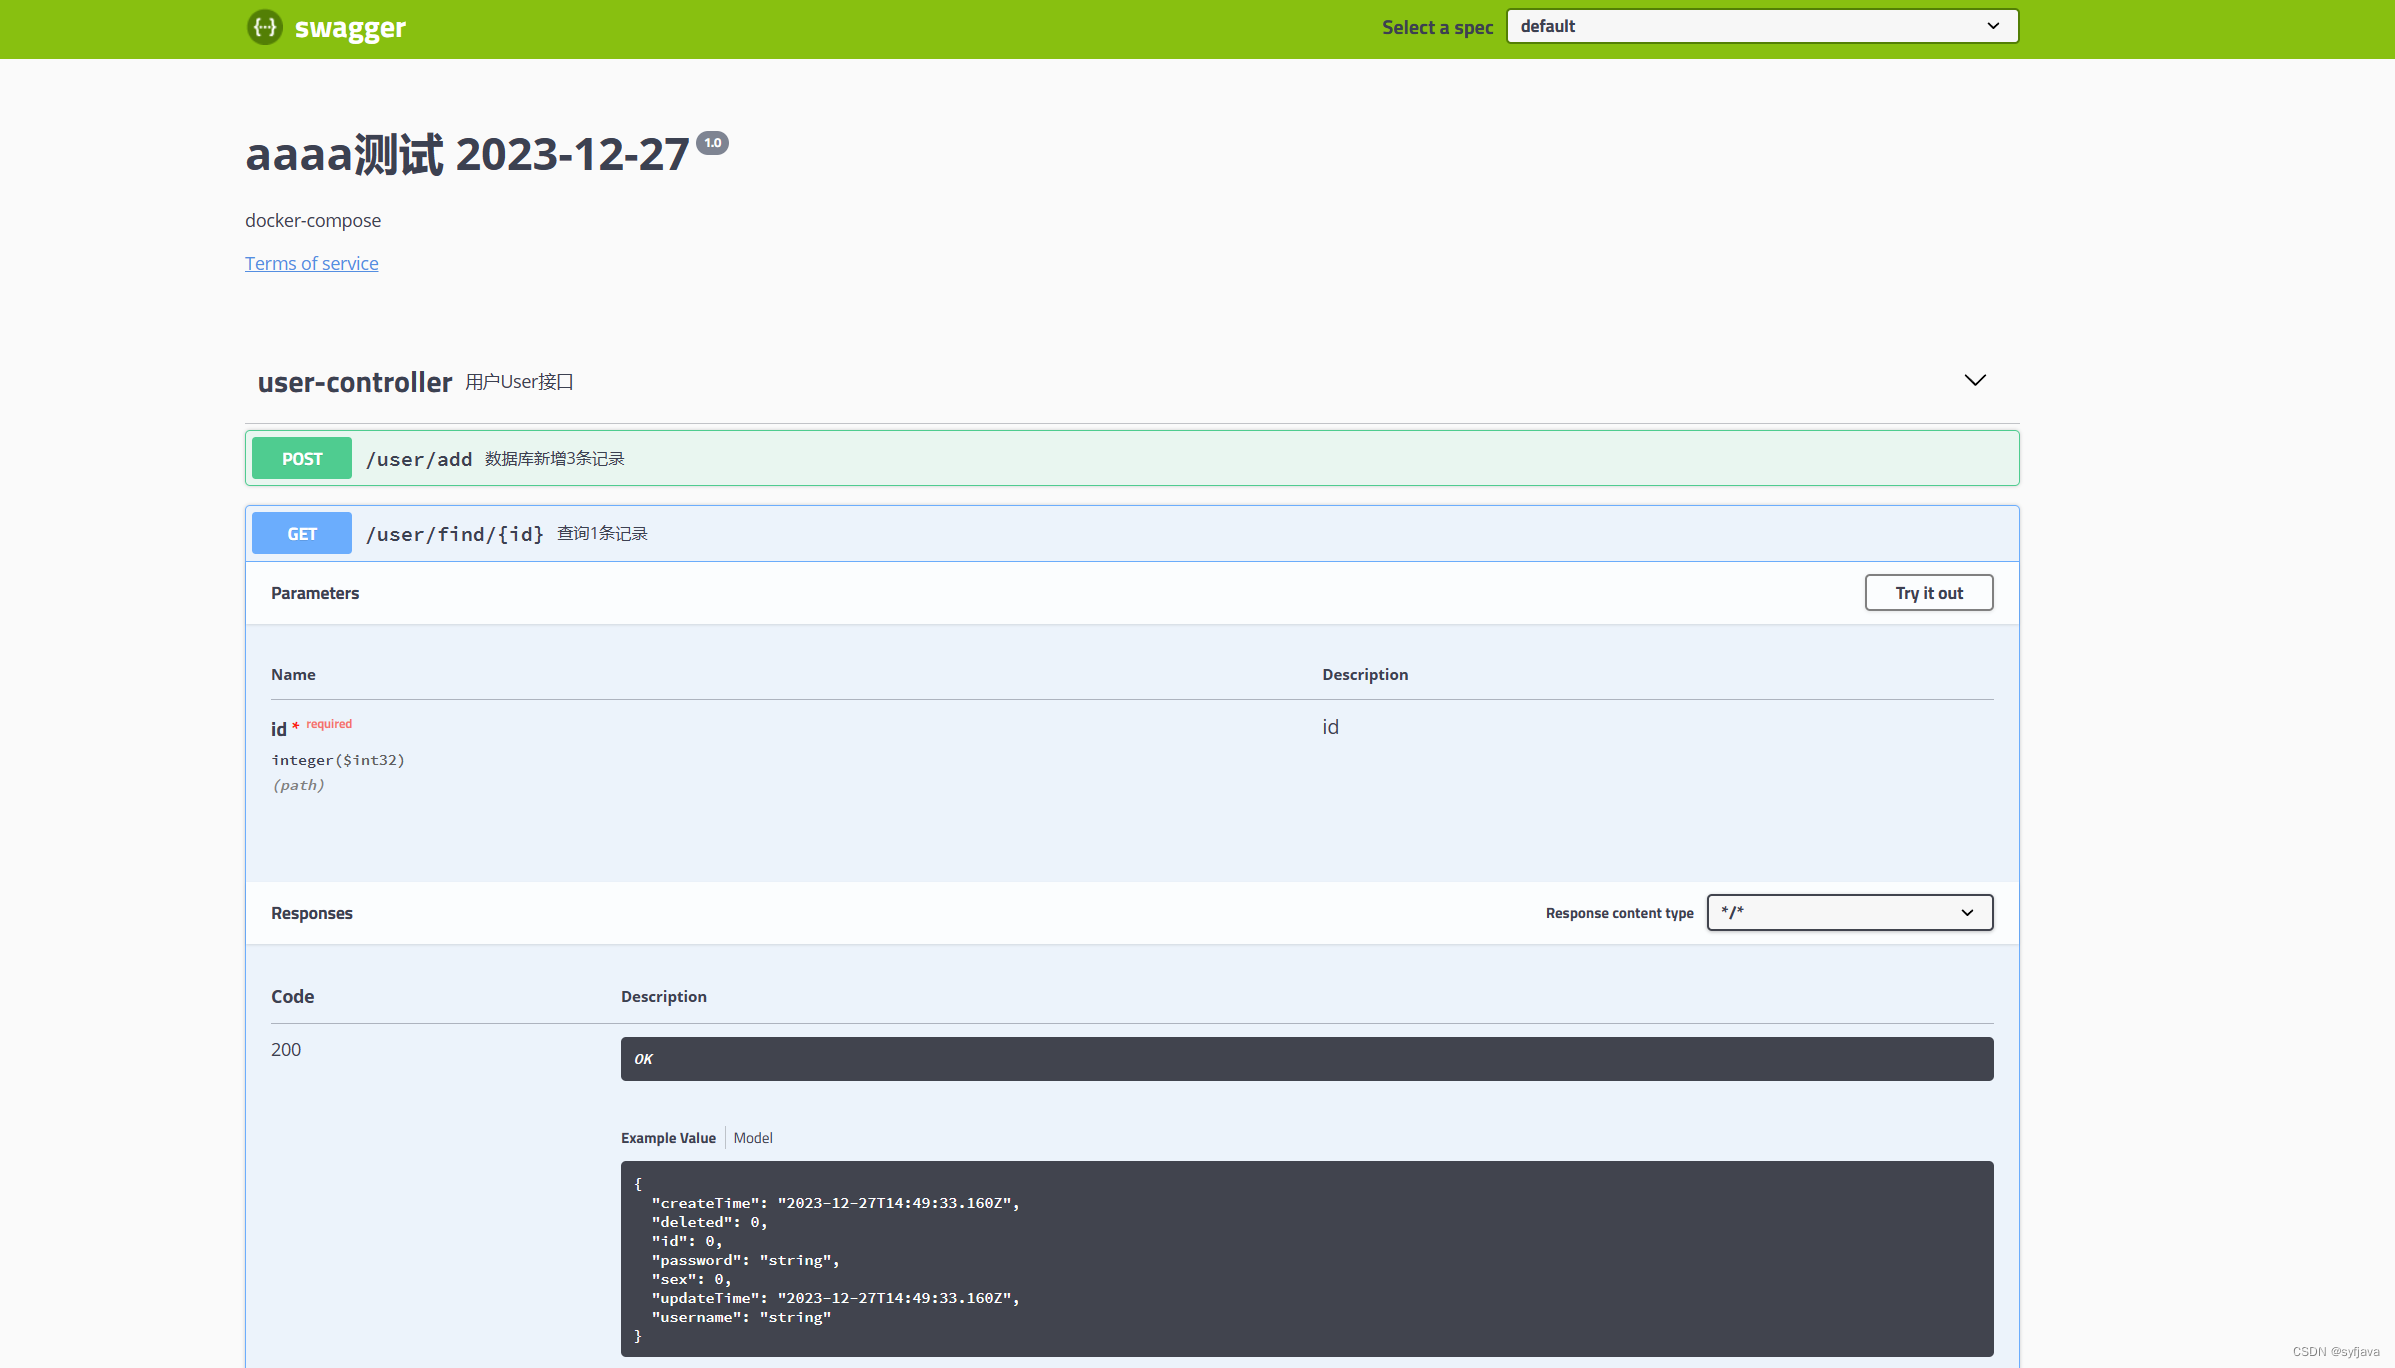Switch to the Model tab
Screen dimensions: 2395x1368
pyautogui.click(x=752, y=1138)
